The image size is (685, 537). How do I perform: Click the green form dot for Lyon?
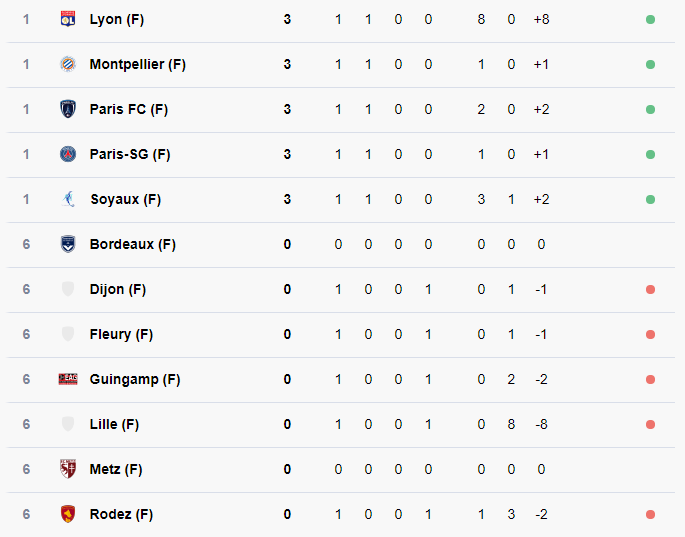tap(650, 19)
